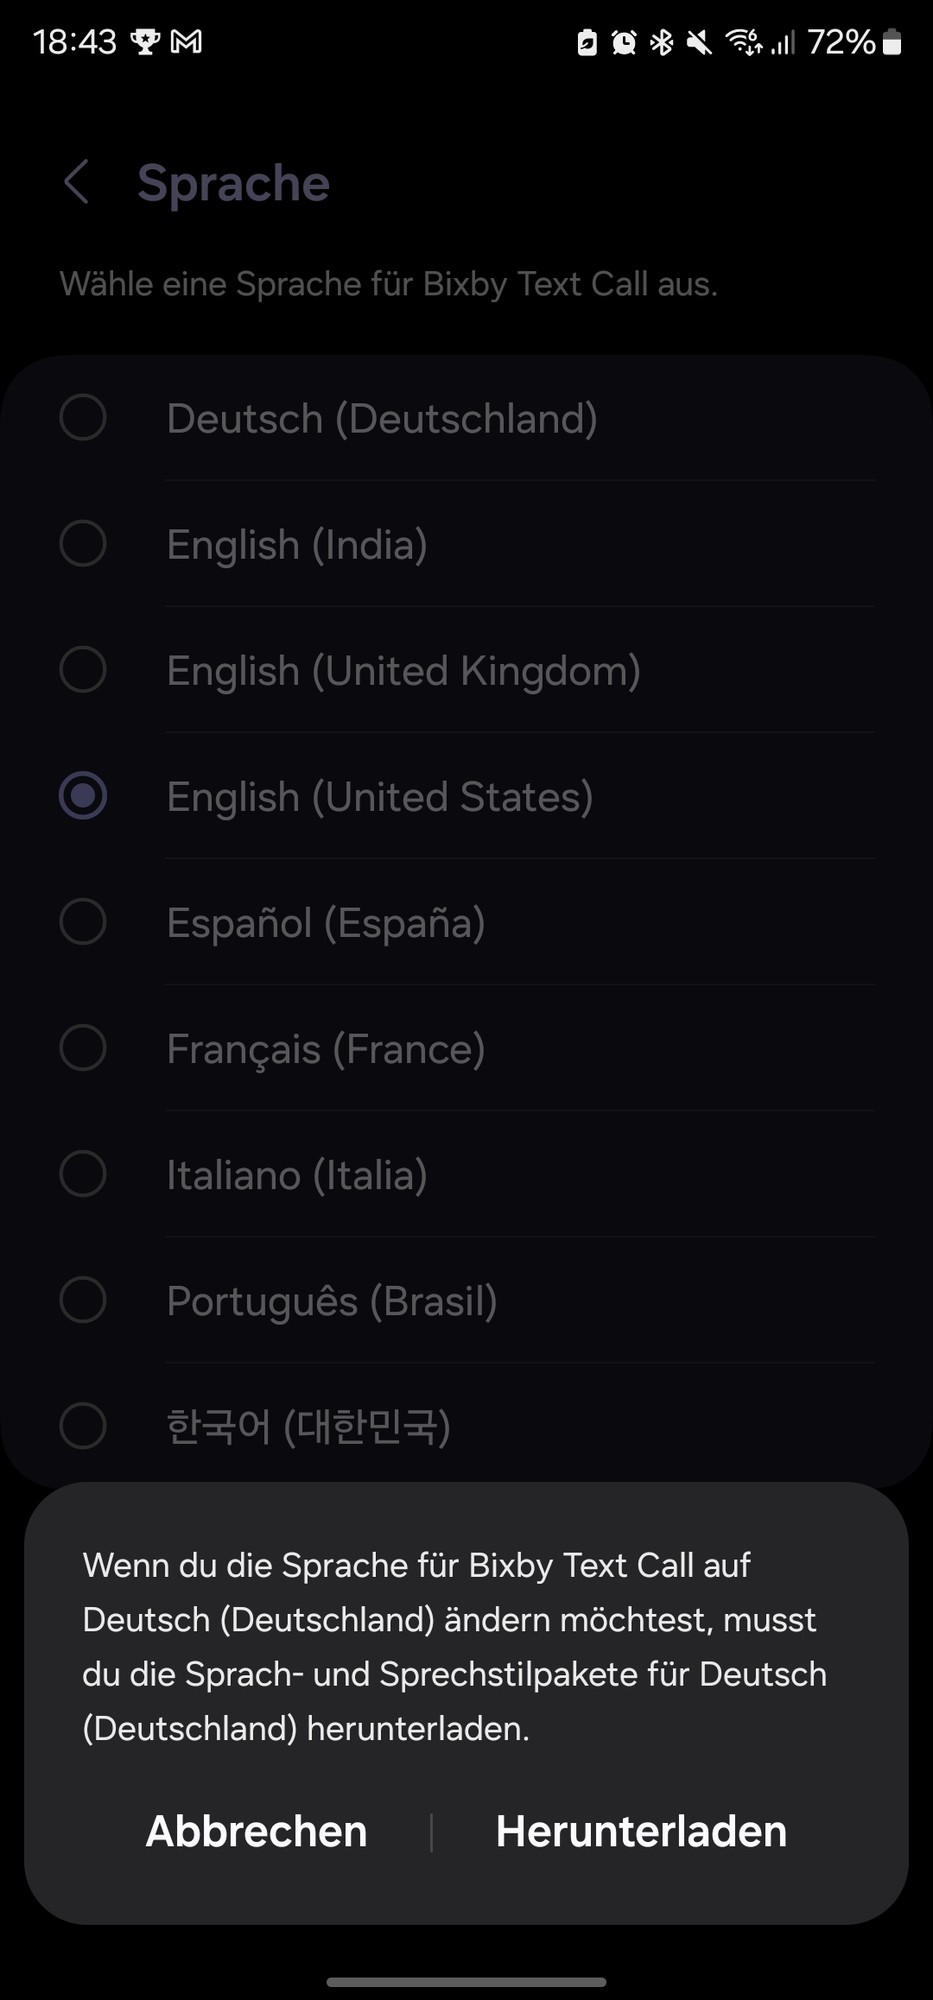
Task: Tap the alarm clock status icon
Action: coord(624,42)
